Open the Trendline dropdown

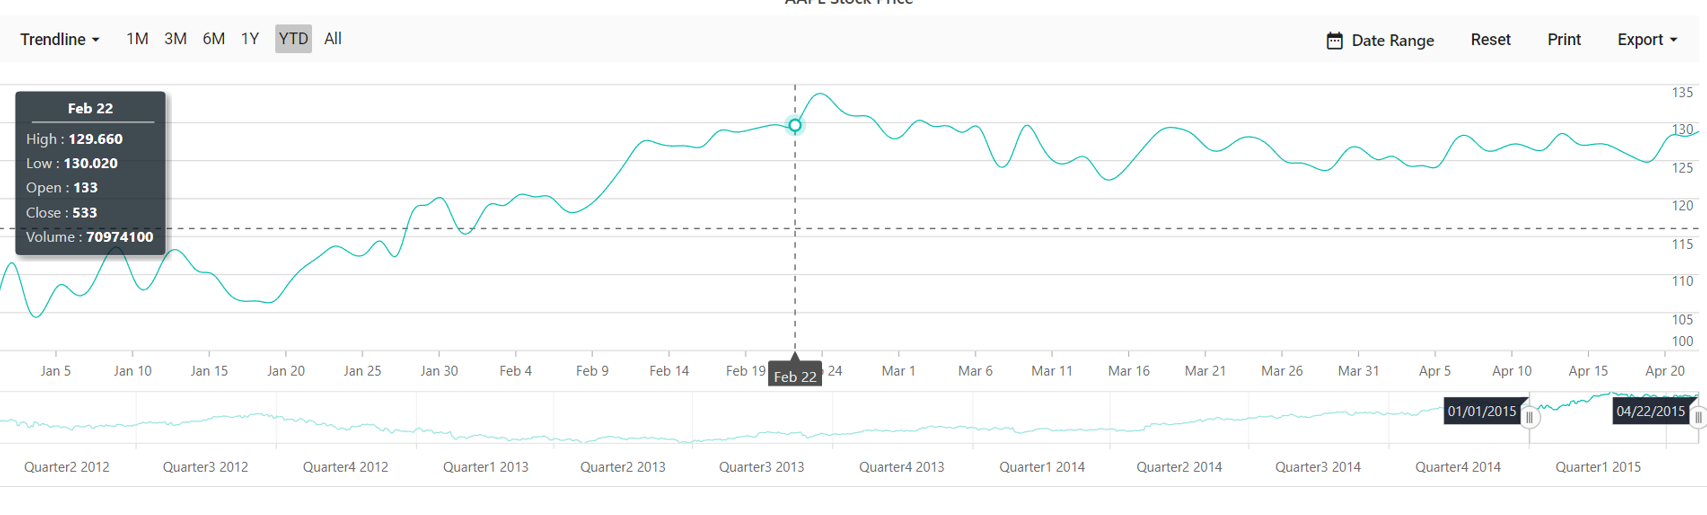pos(60,40)
